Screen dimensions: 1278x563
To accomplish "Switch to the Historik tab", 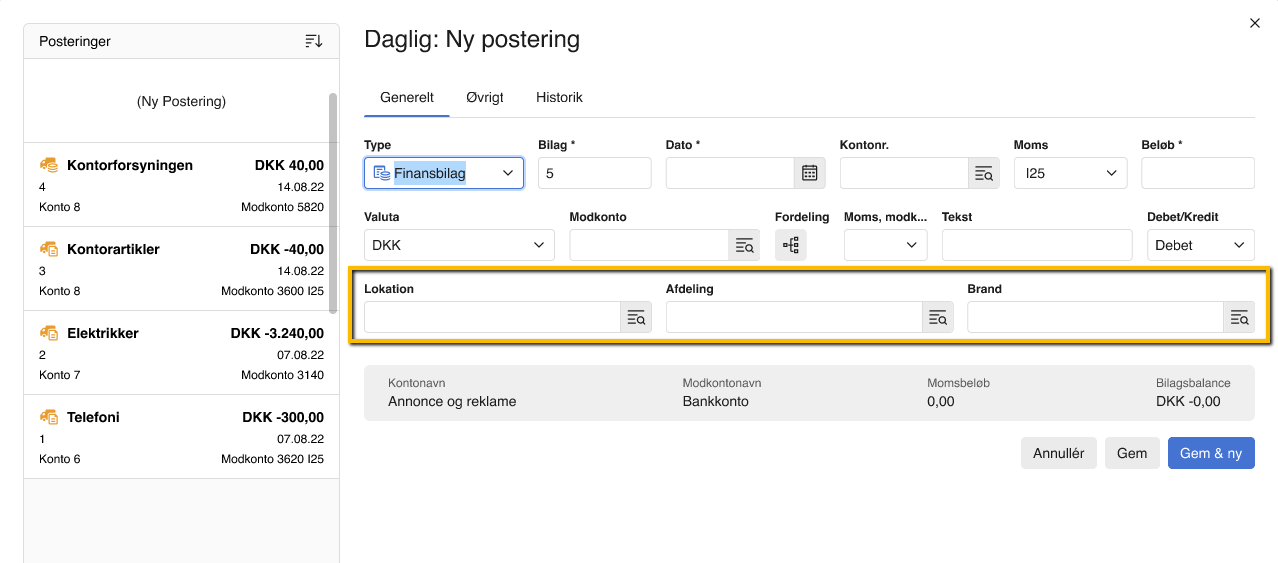I will pos(559,97).
